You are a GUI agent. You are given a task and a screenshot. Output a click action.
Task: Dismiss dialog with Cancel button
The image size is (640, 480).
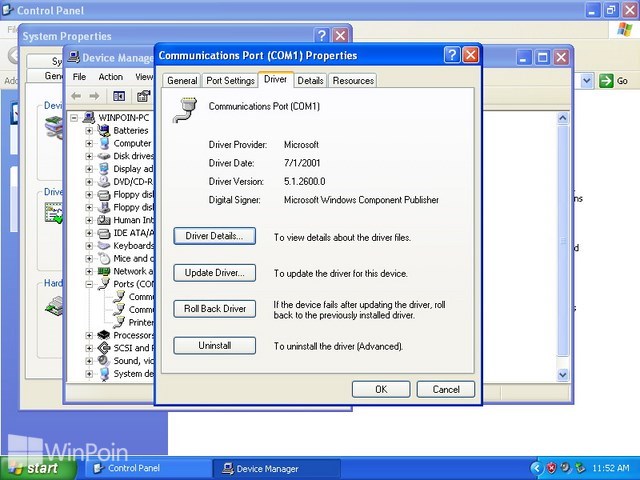(446, 389)
